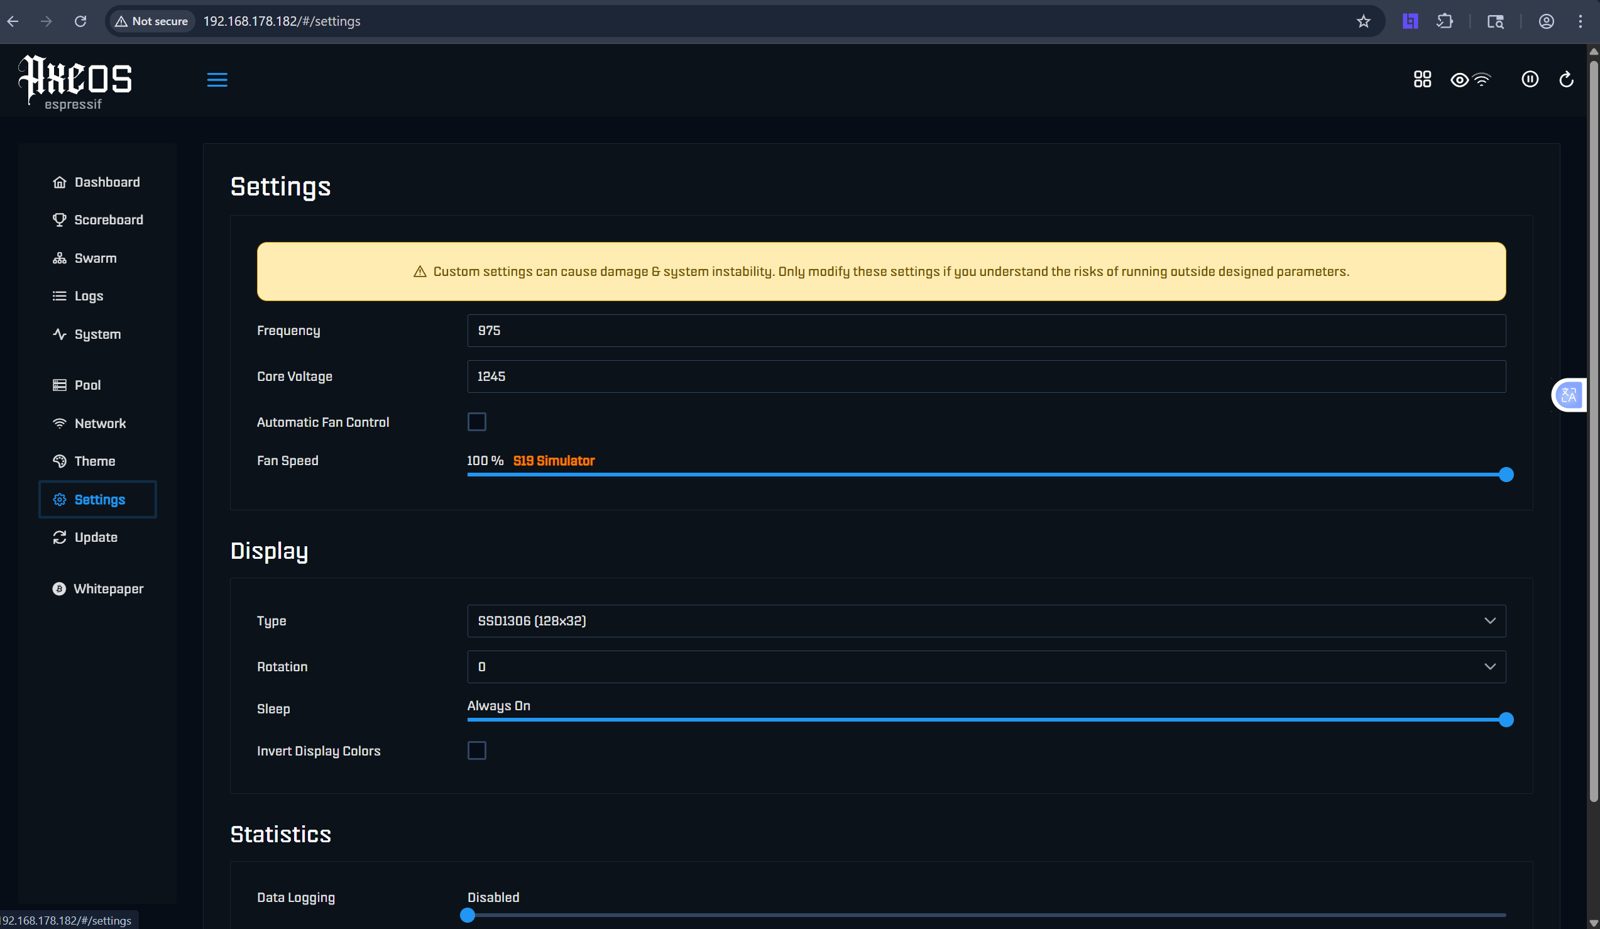
Task: Toggle the eye visibility icon in header
Action: tap(1460, 80)
